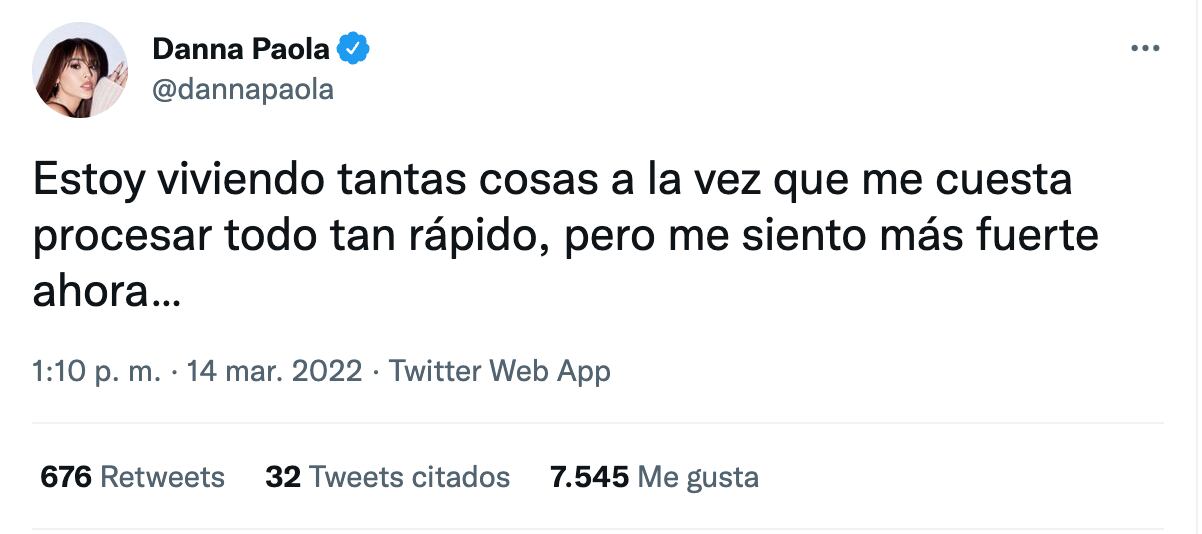1202x534 pixels.
Task: Click the date 14 mar. 2022
Action: 273,372
